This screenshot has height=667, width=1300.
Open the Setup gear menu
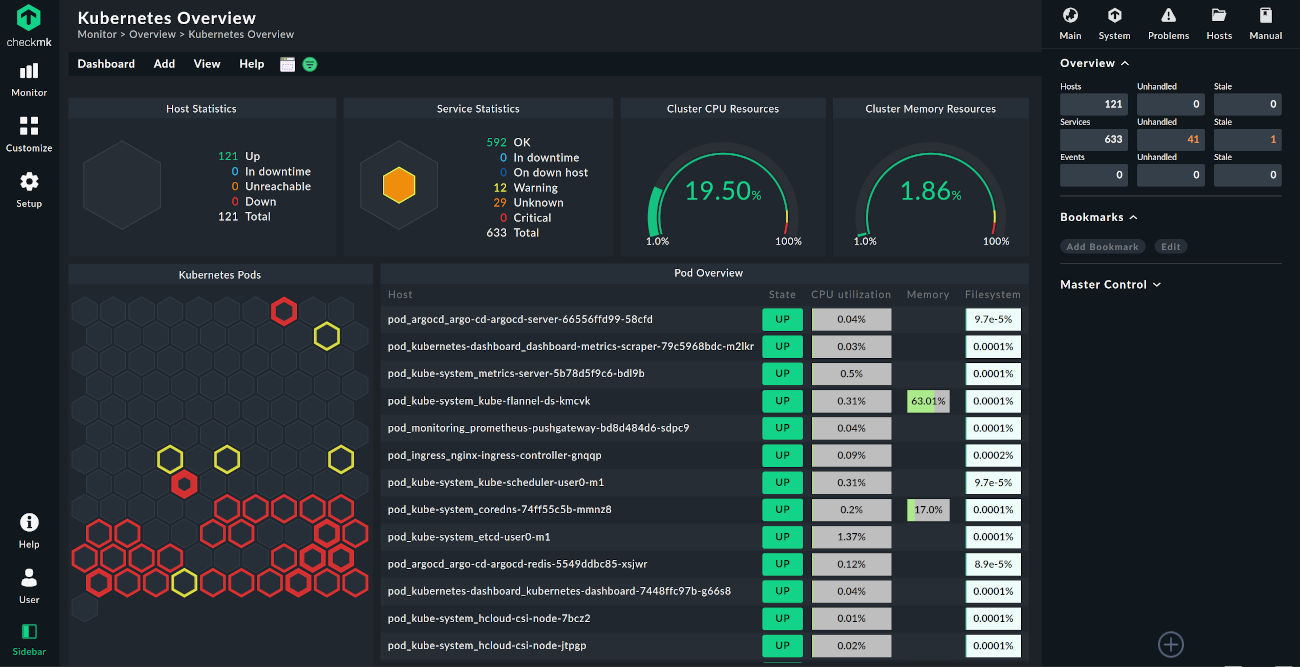click(x=29, y=189)
